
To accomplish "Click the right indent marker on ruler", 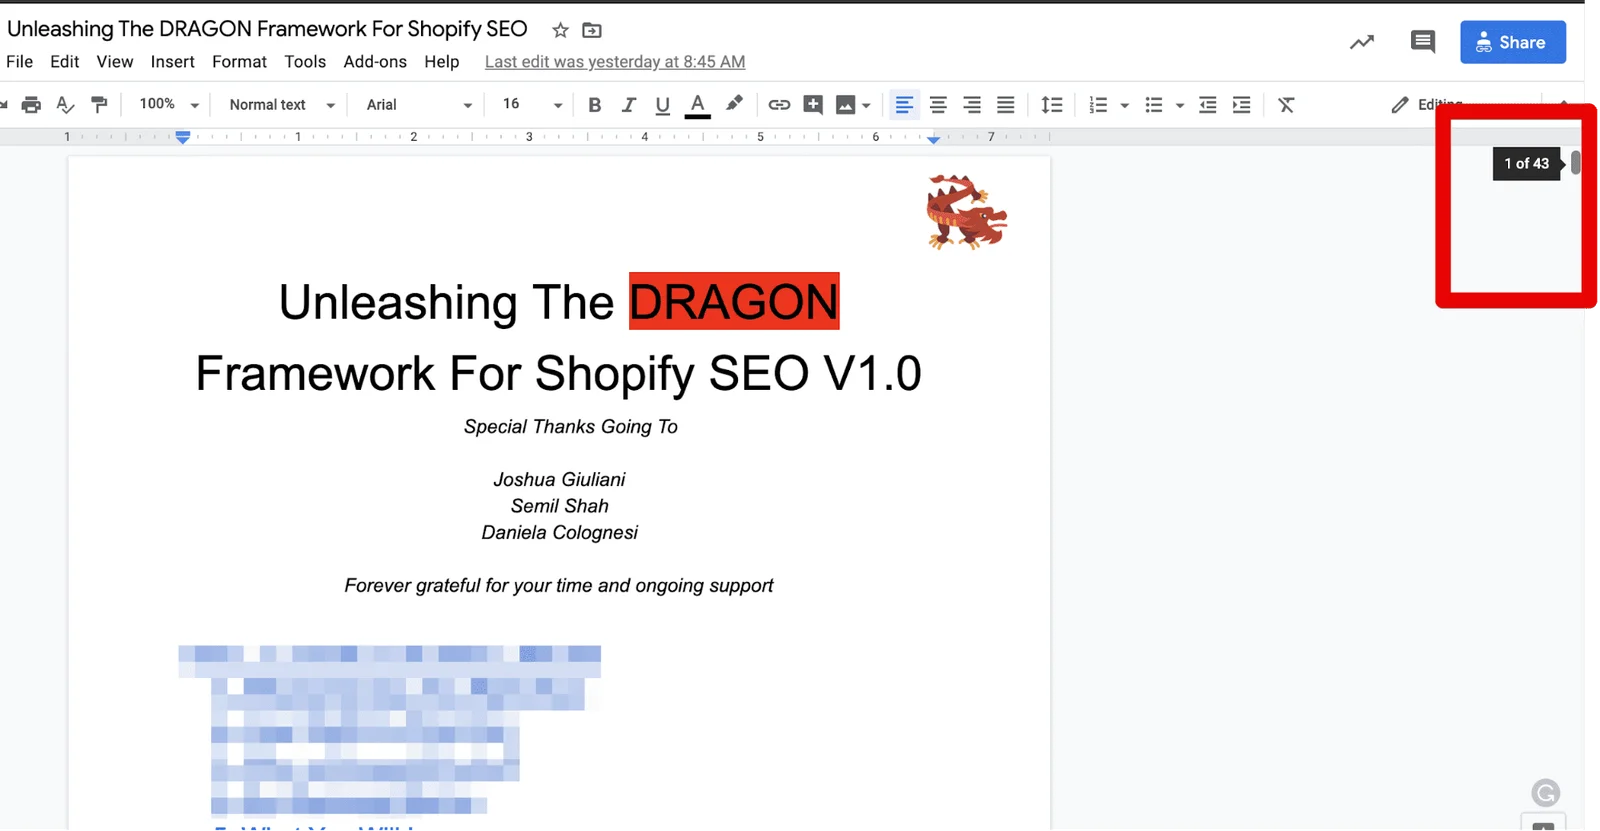I will [933, 139].
